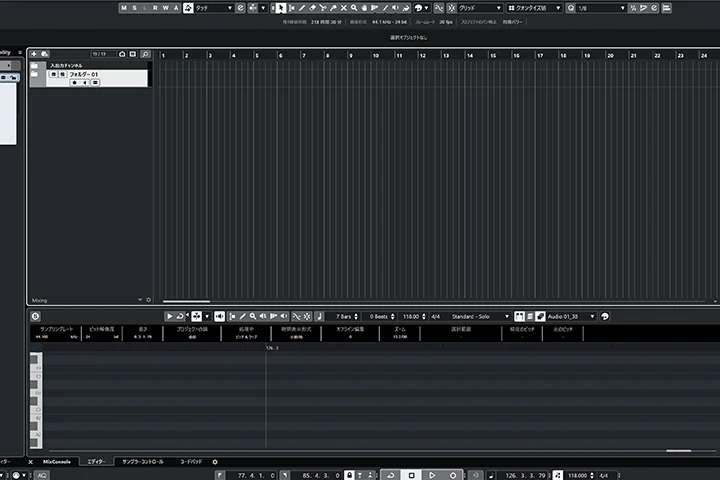Switch to the lower zone editor tab

pyautogui.click(x=96, y=462)
